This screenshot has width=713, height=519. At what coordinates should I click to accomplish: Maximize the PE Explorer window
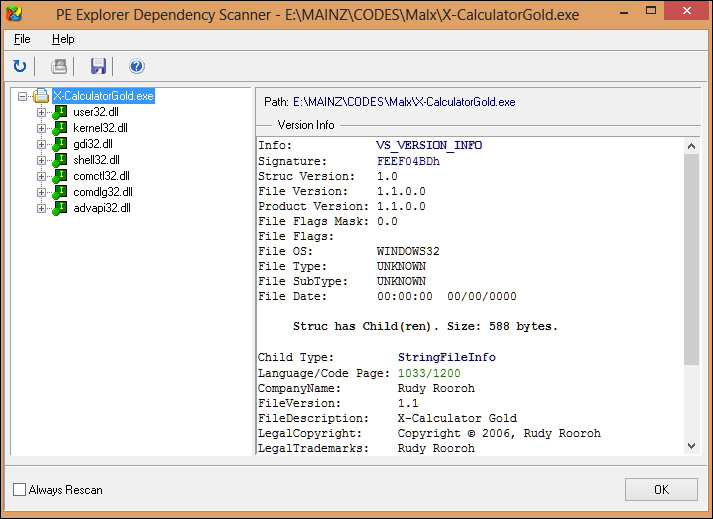click(651, 11)
